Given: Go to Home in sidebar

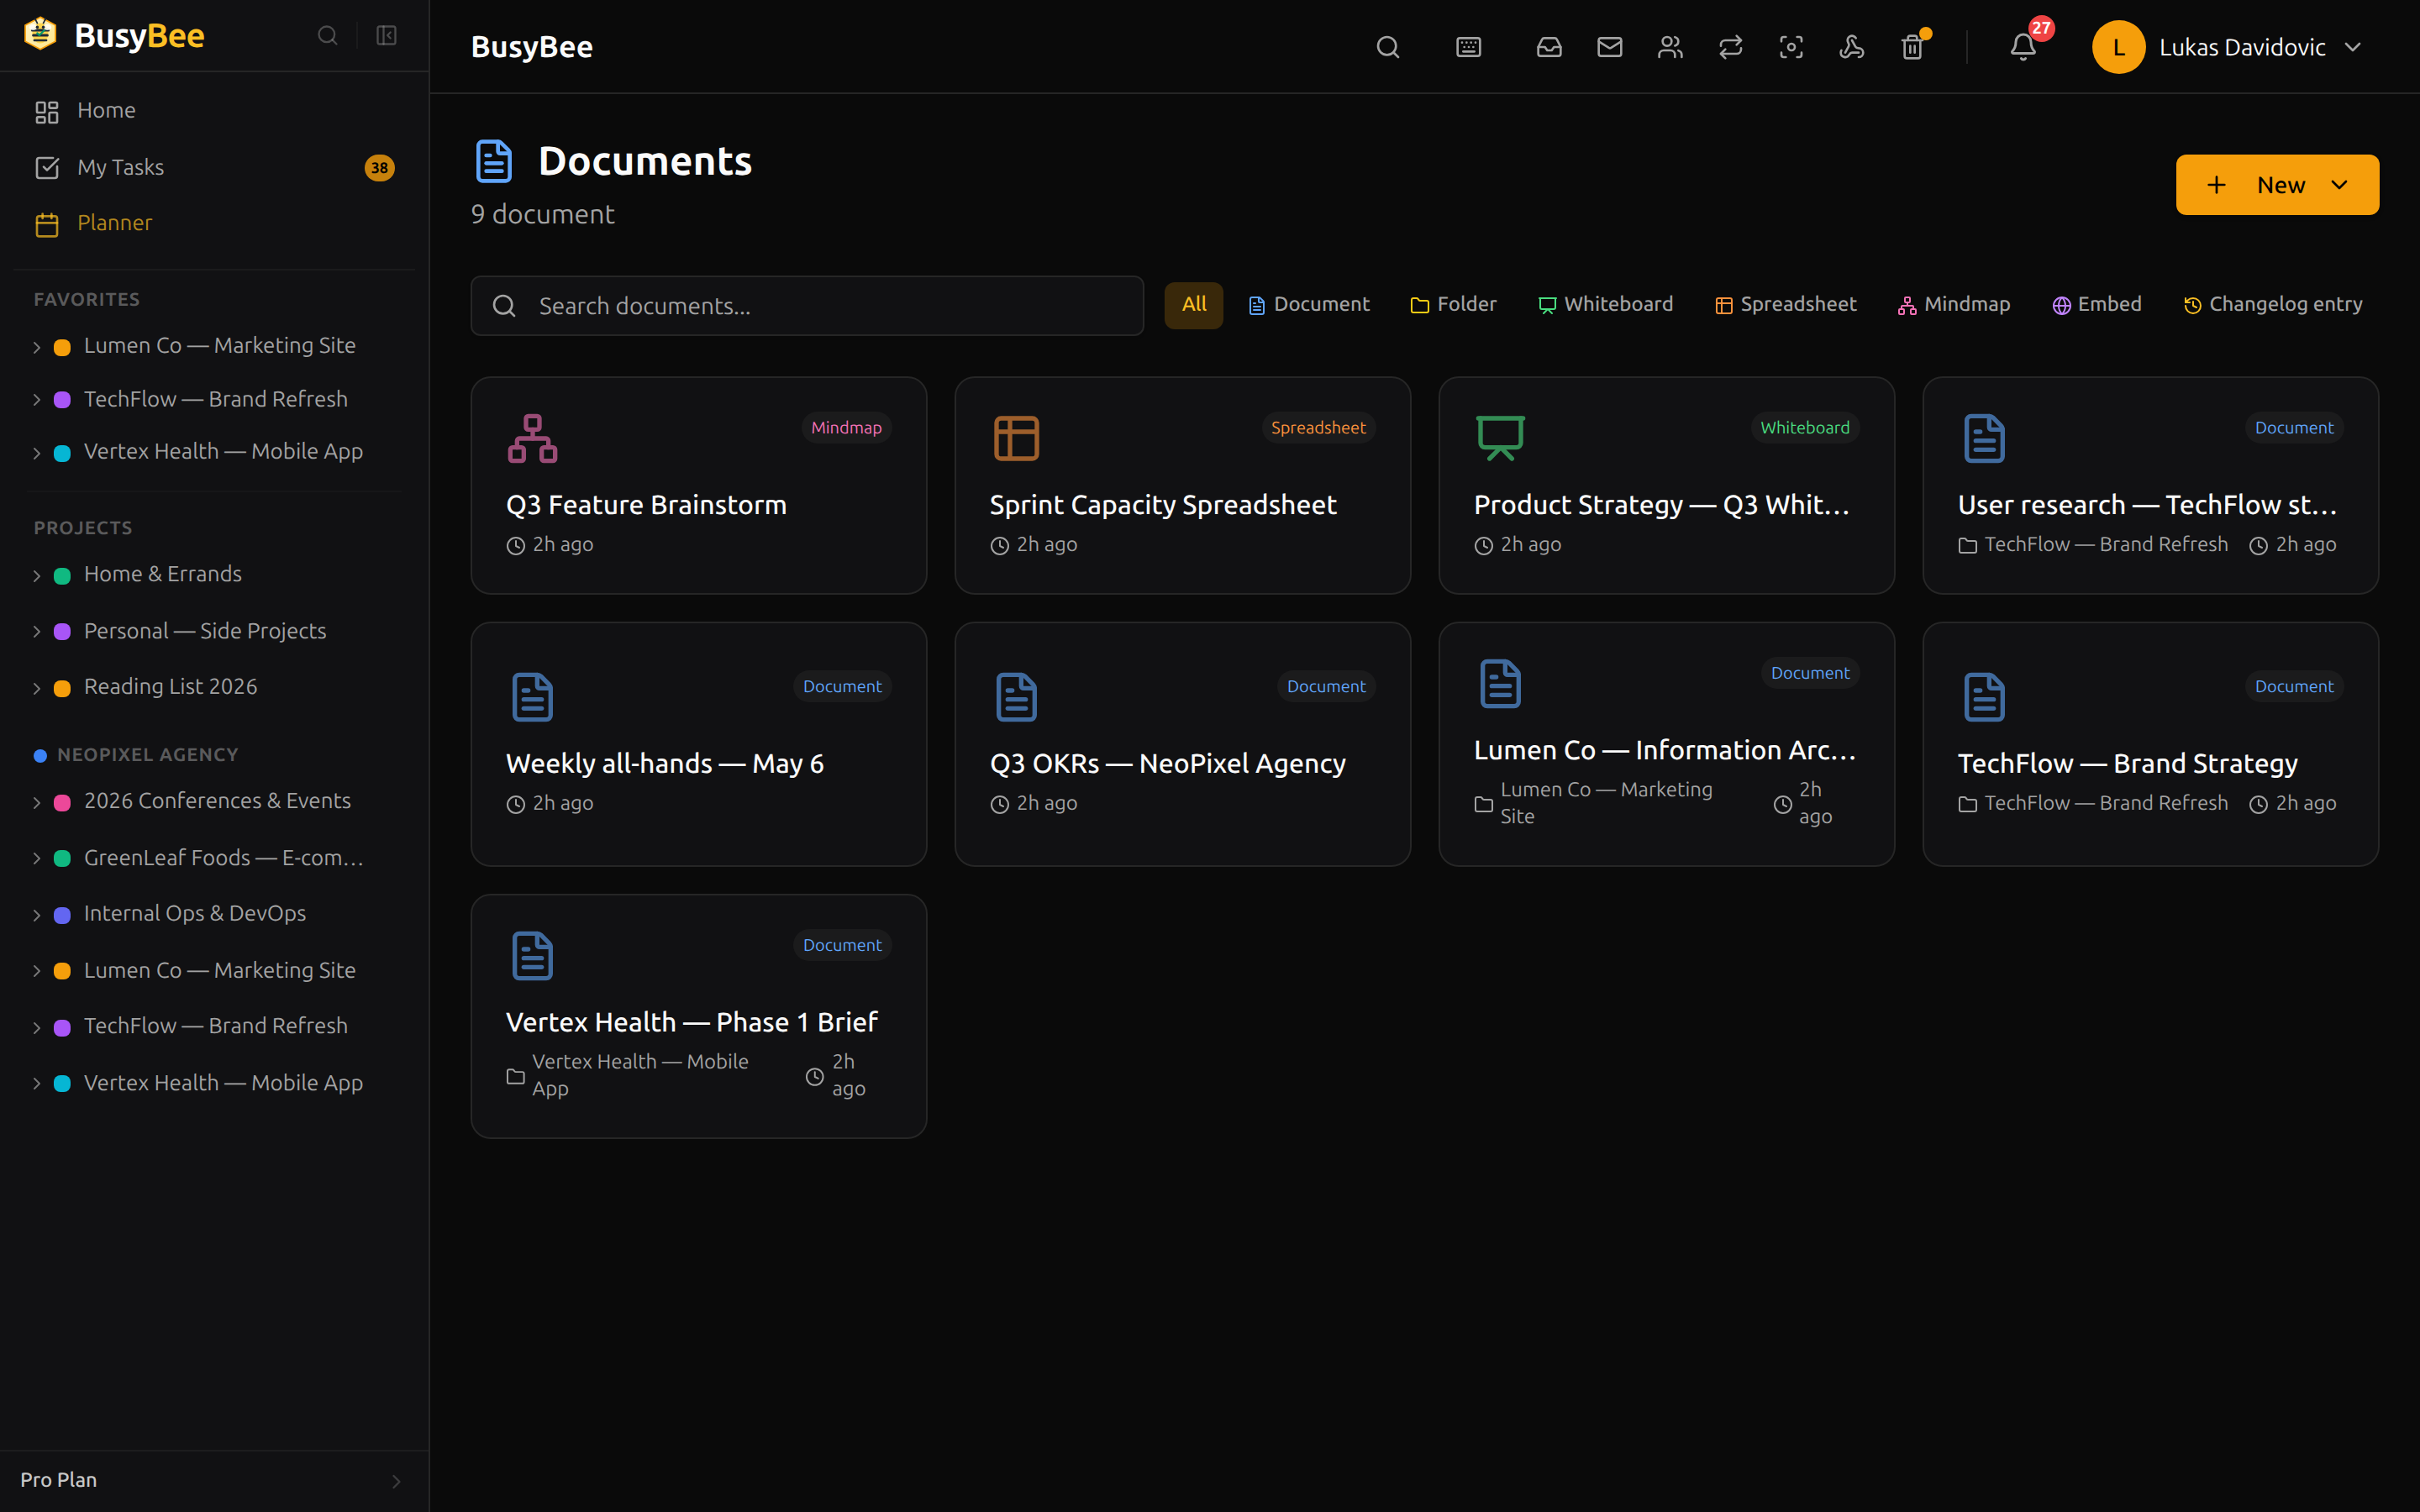Looking at the screenshot, I should 215,111.
